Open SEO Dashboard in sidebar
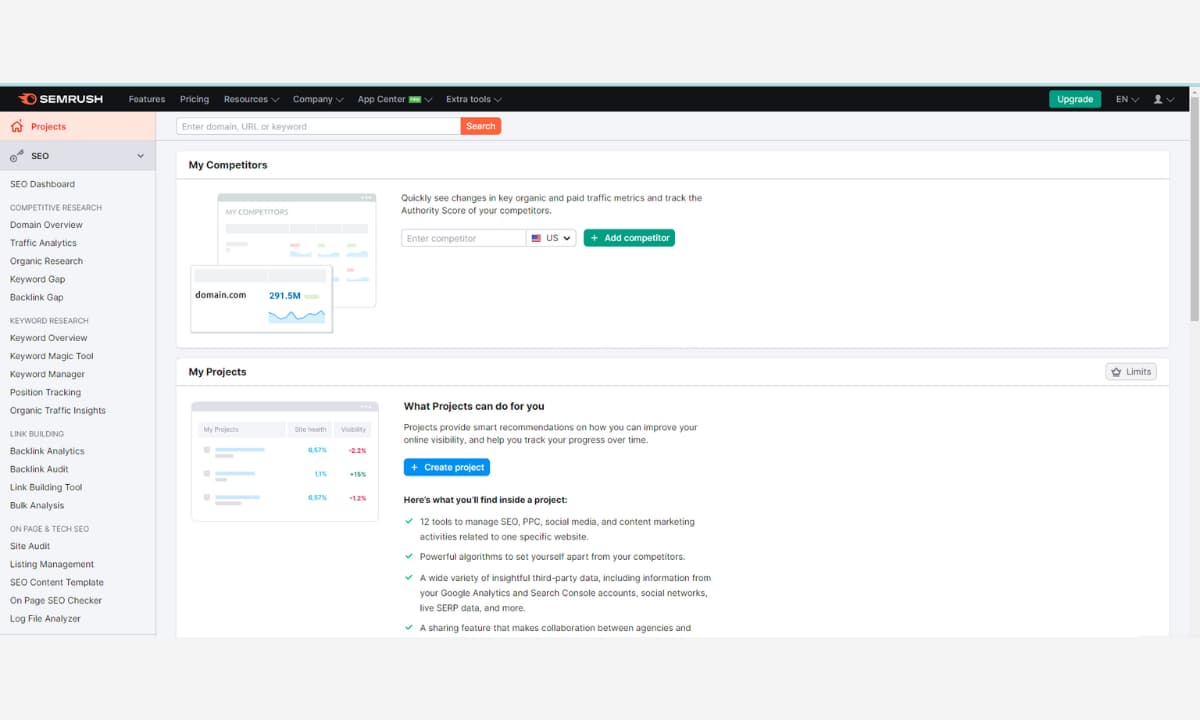The height and width of the screenshot is (720, 1200). [x=42, y=184]
